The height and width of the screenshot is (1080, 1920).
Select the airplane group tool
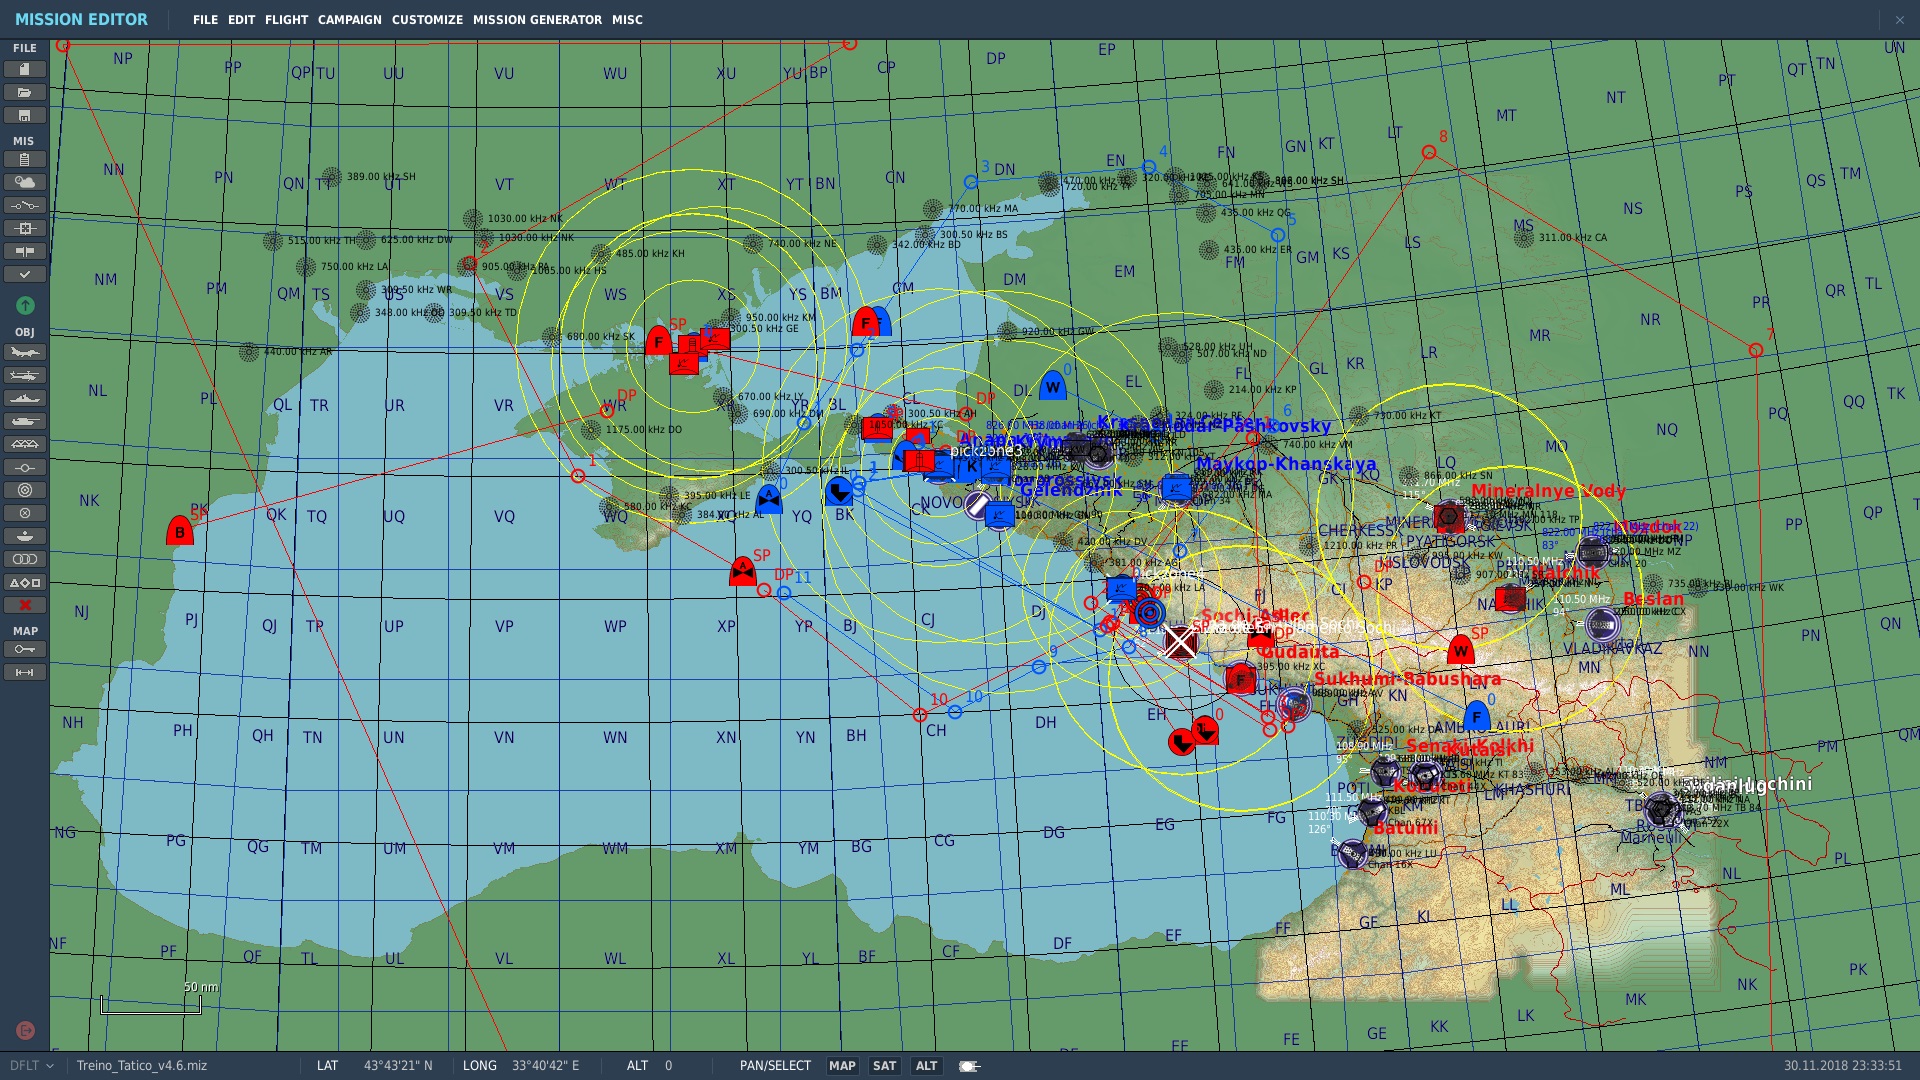(24, 352)
